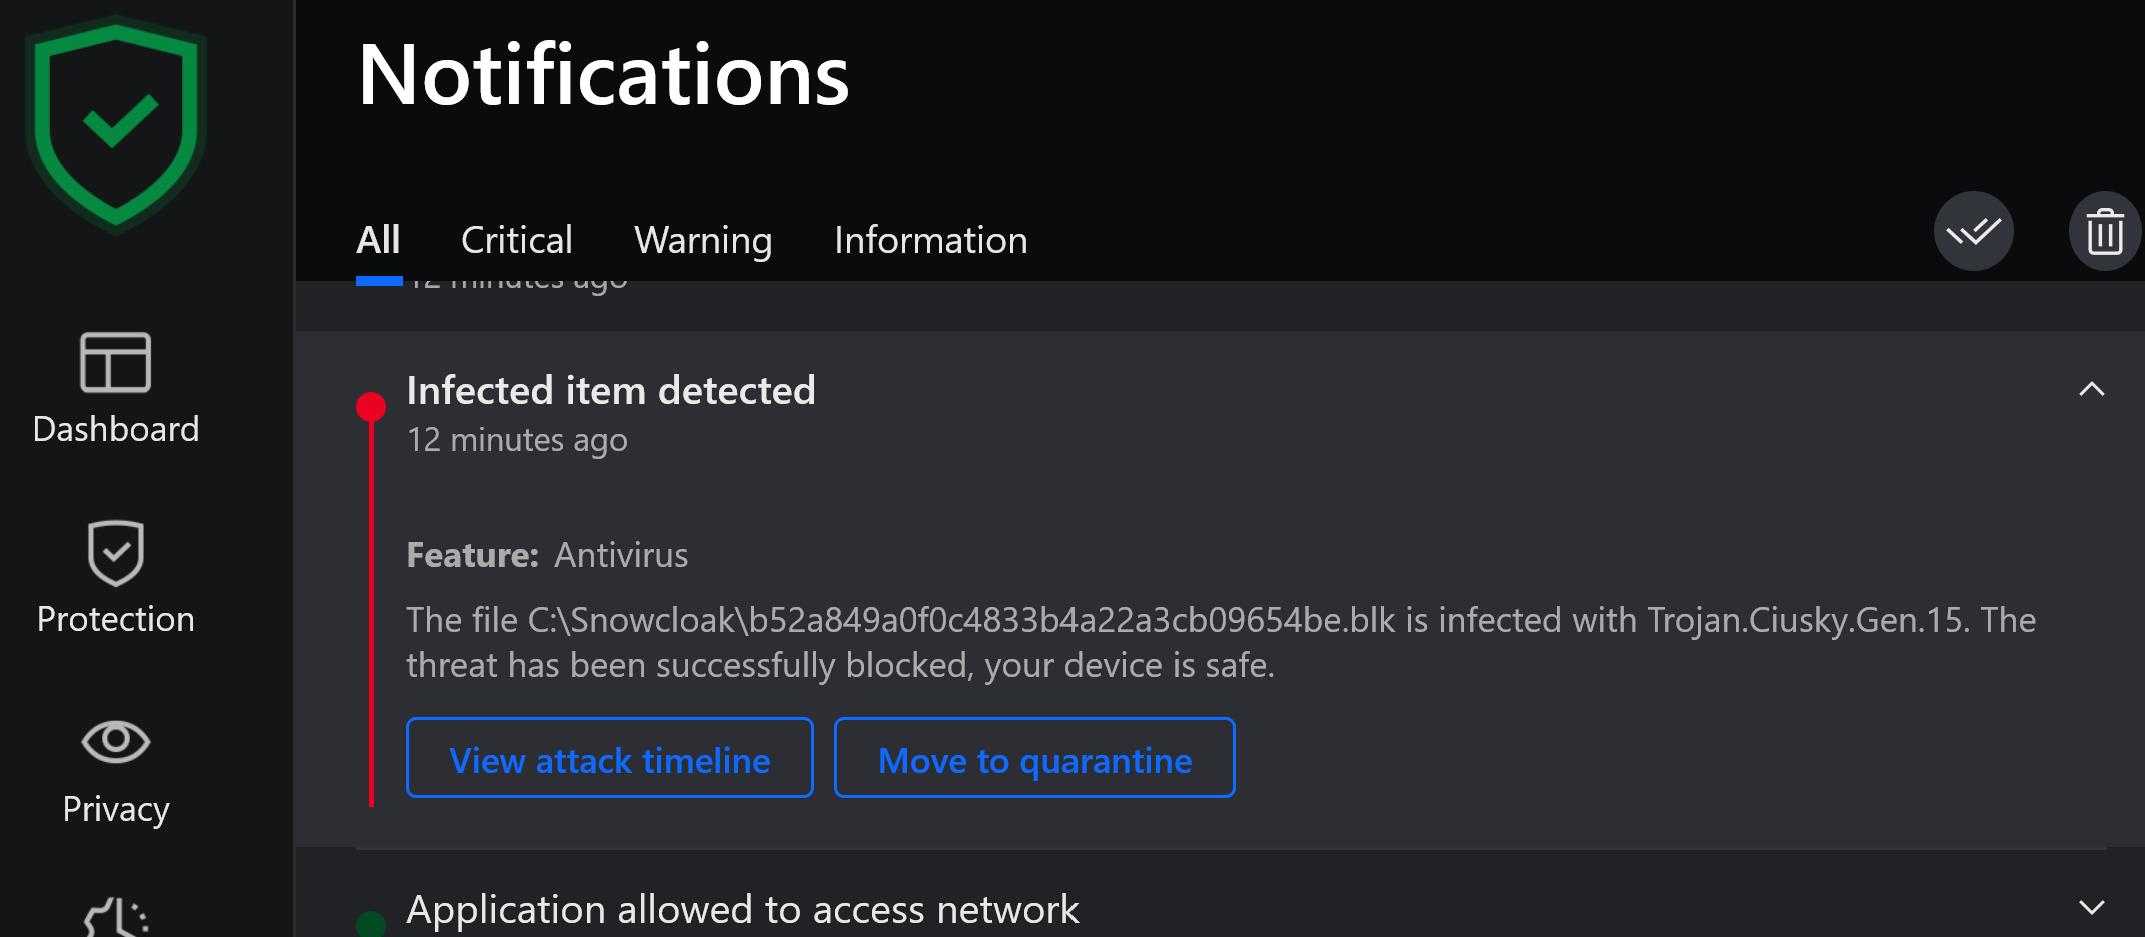
Task: Select the All notifications tab
Action: pos(378,240)
